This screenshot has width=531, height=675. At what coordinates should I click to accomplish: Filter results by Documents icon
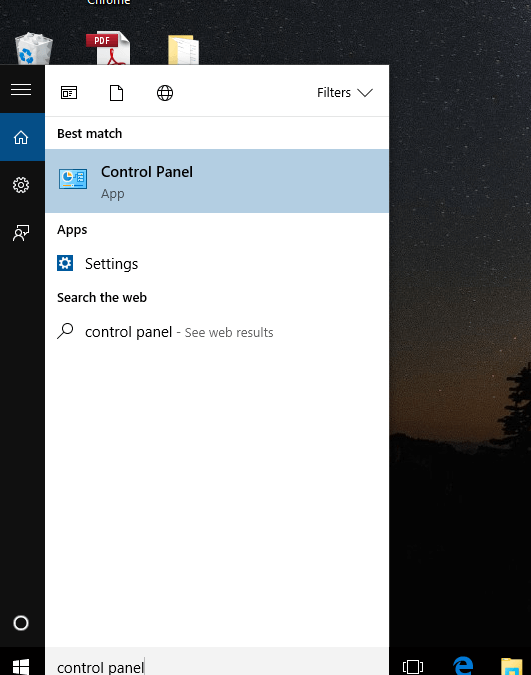116,93
